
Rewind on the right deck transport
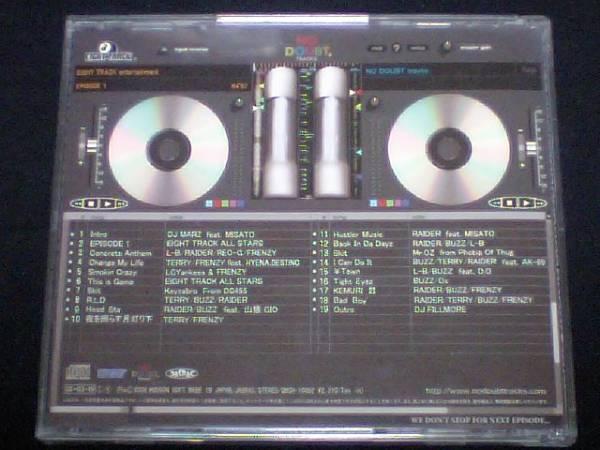[495, 202]
